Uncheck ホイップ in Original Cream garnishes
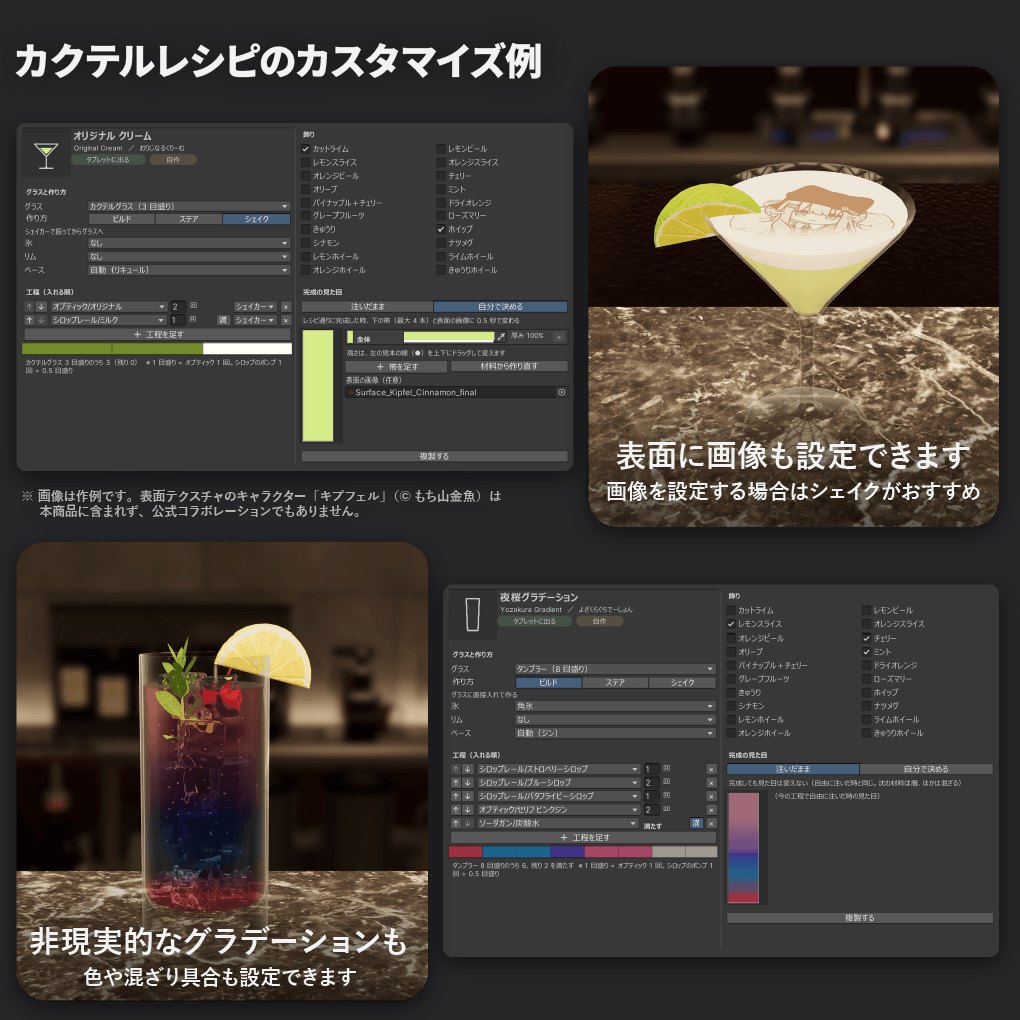Screen dimensions: 1020x1020 (441, 230)
